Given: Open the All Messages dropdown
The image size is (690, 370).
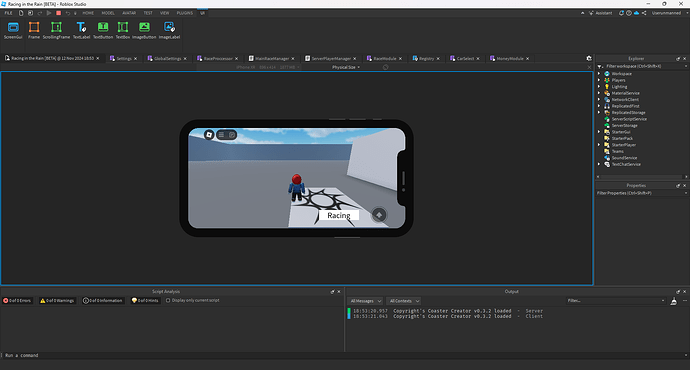Looking at the screenshot, I should pyautogui.click(x=365, y=301).
